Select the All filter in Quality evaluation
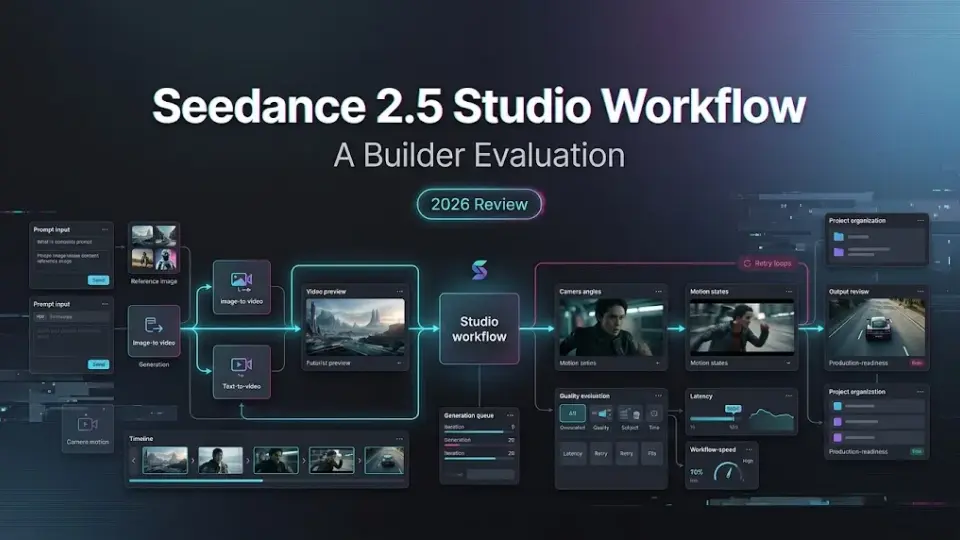 572,413
